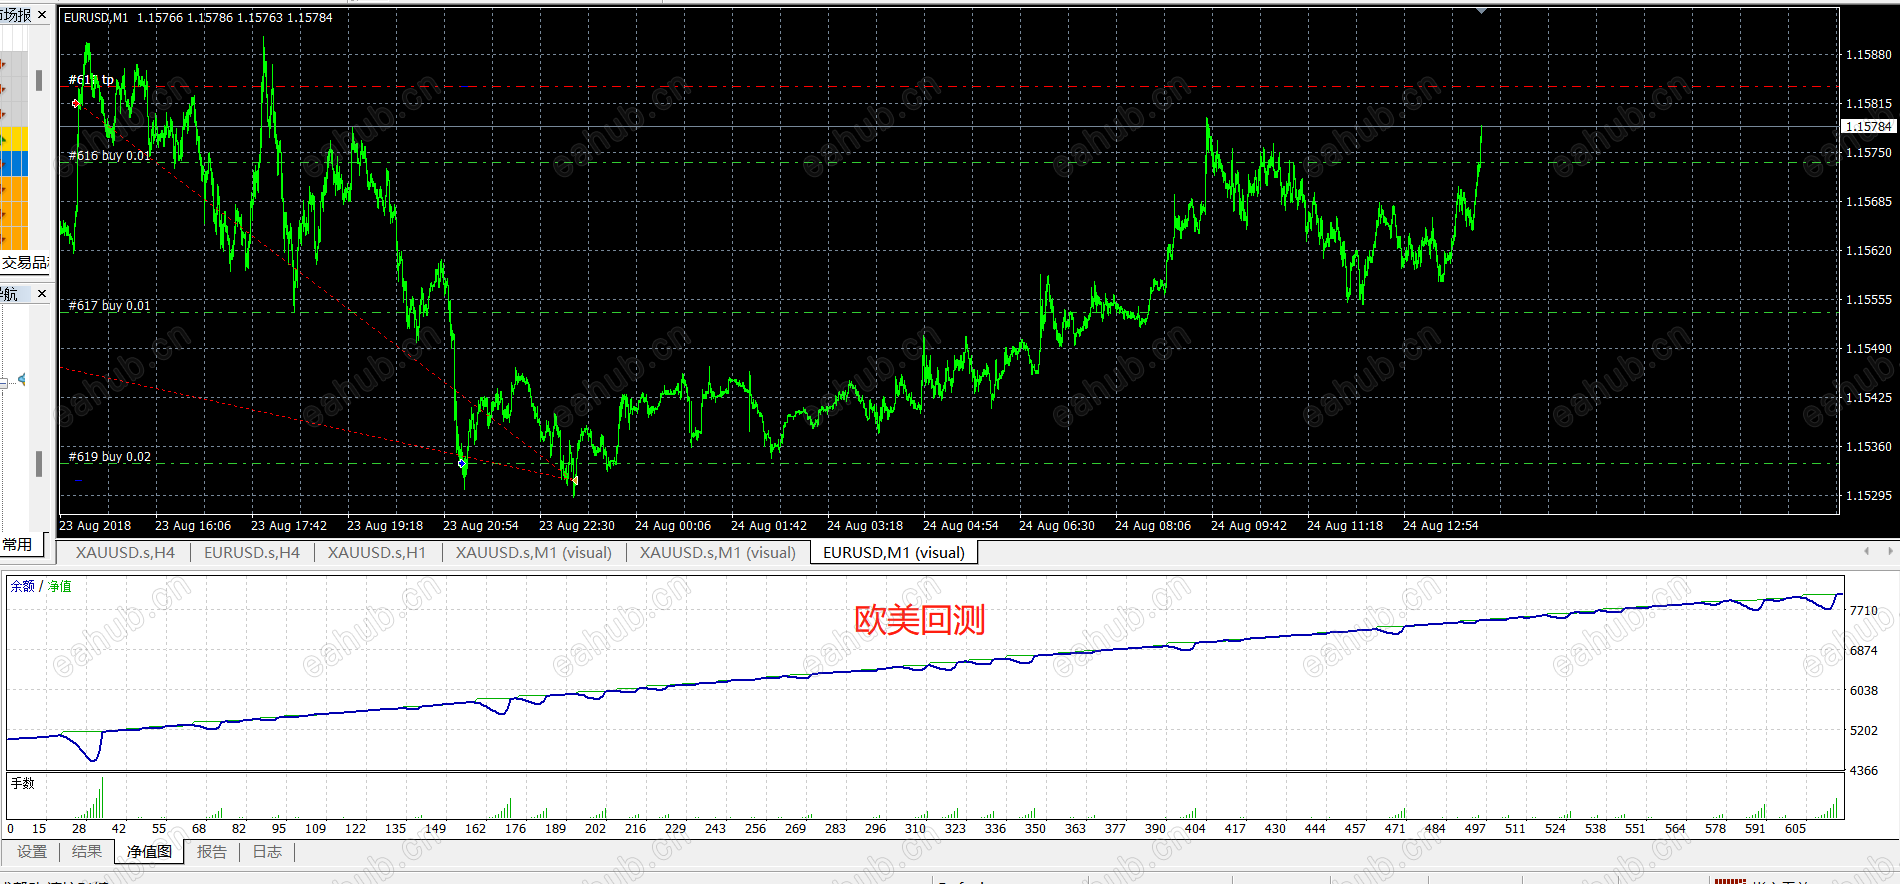The image size is (1900, 884).
Task: Close the Market Watch panel
Action: [x=42, y=15]
